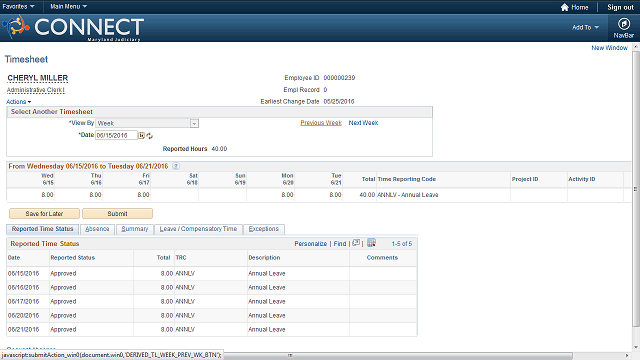Click the download to spreadsheet grid icon

point(371,243)
